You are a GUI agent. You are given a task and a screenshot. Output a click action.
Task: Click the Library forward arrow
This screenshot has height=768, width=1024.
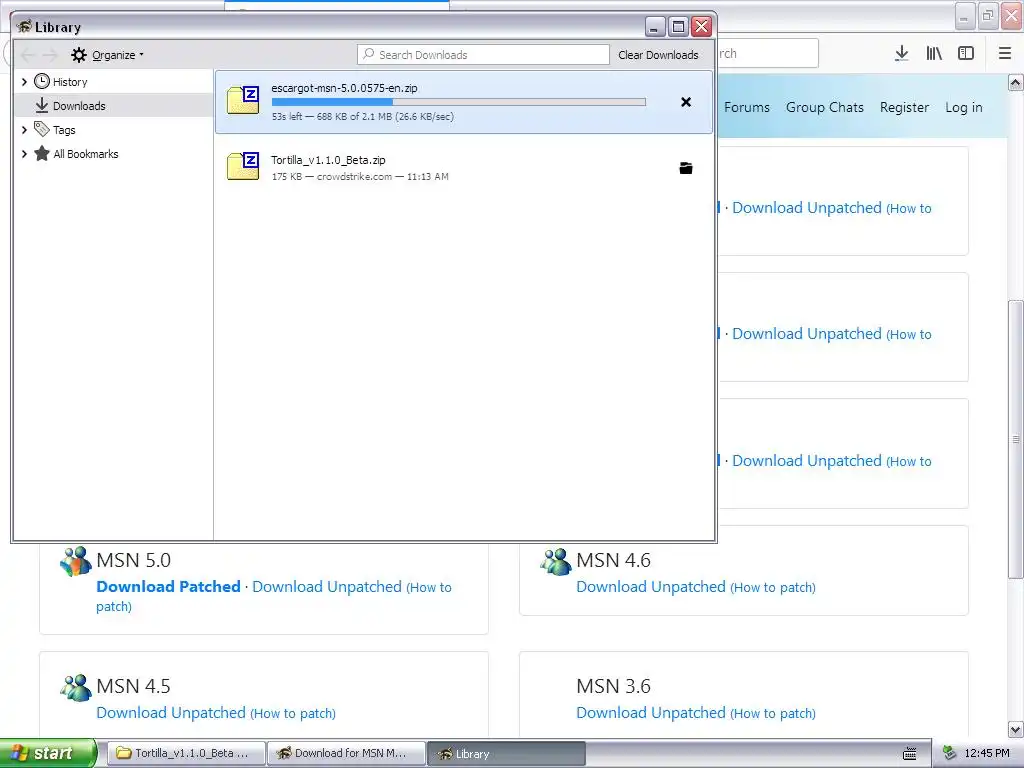(50, 55)
